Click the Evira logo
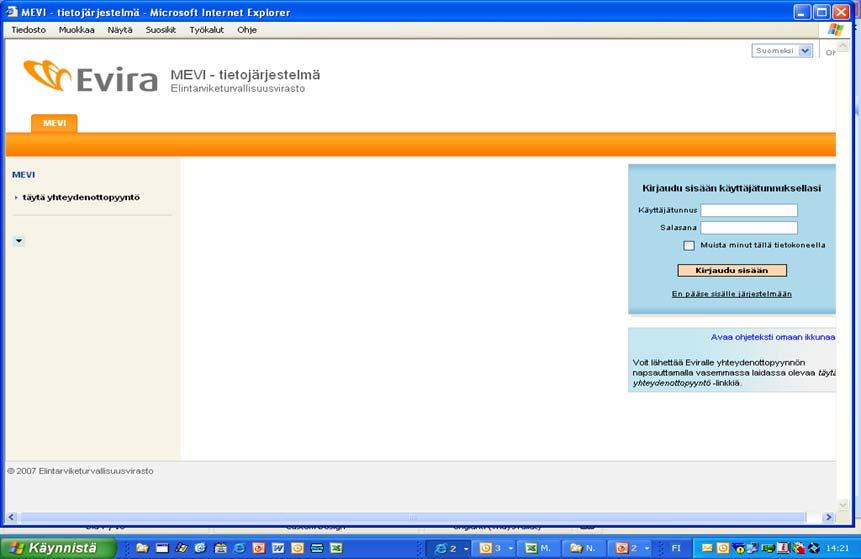 (x=91, y=76)
